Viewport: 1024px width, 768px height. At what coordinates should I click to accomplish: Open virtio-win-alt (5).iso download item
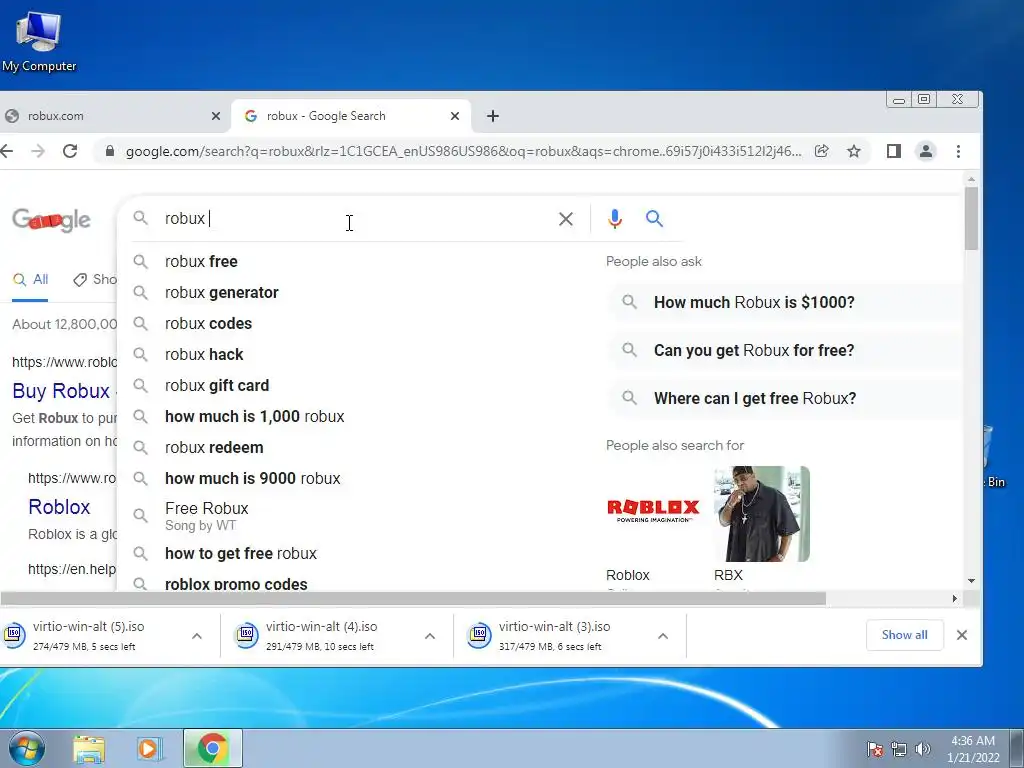(90, 635)
